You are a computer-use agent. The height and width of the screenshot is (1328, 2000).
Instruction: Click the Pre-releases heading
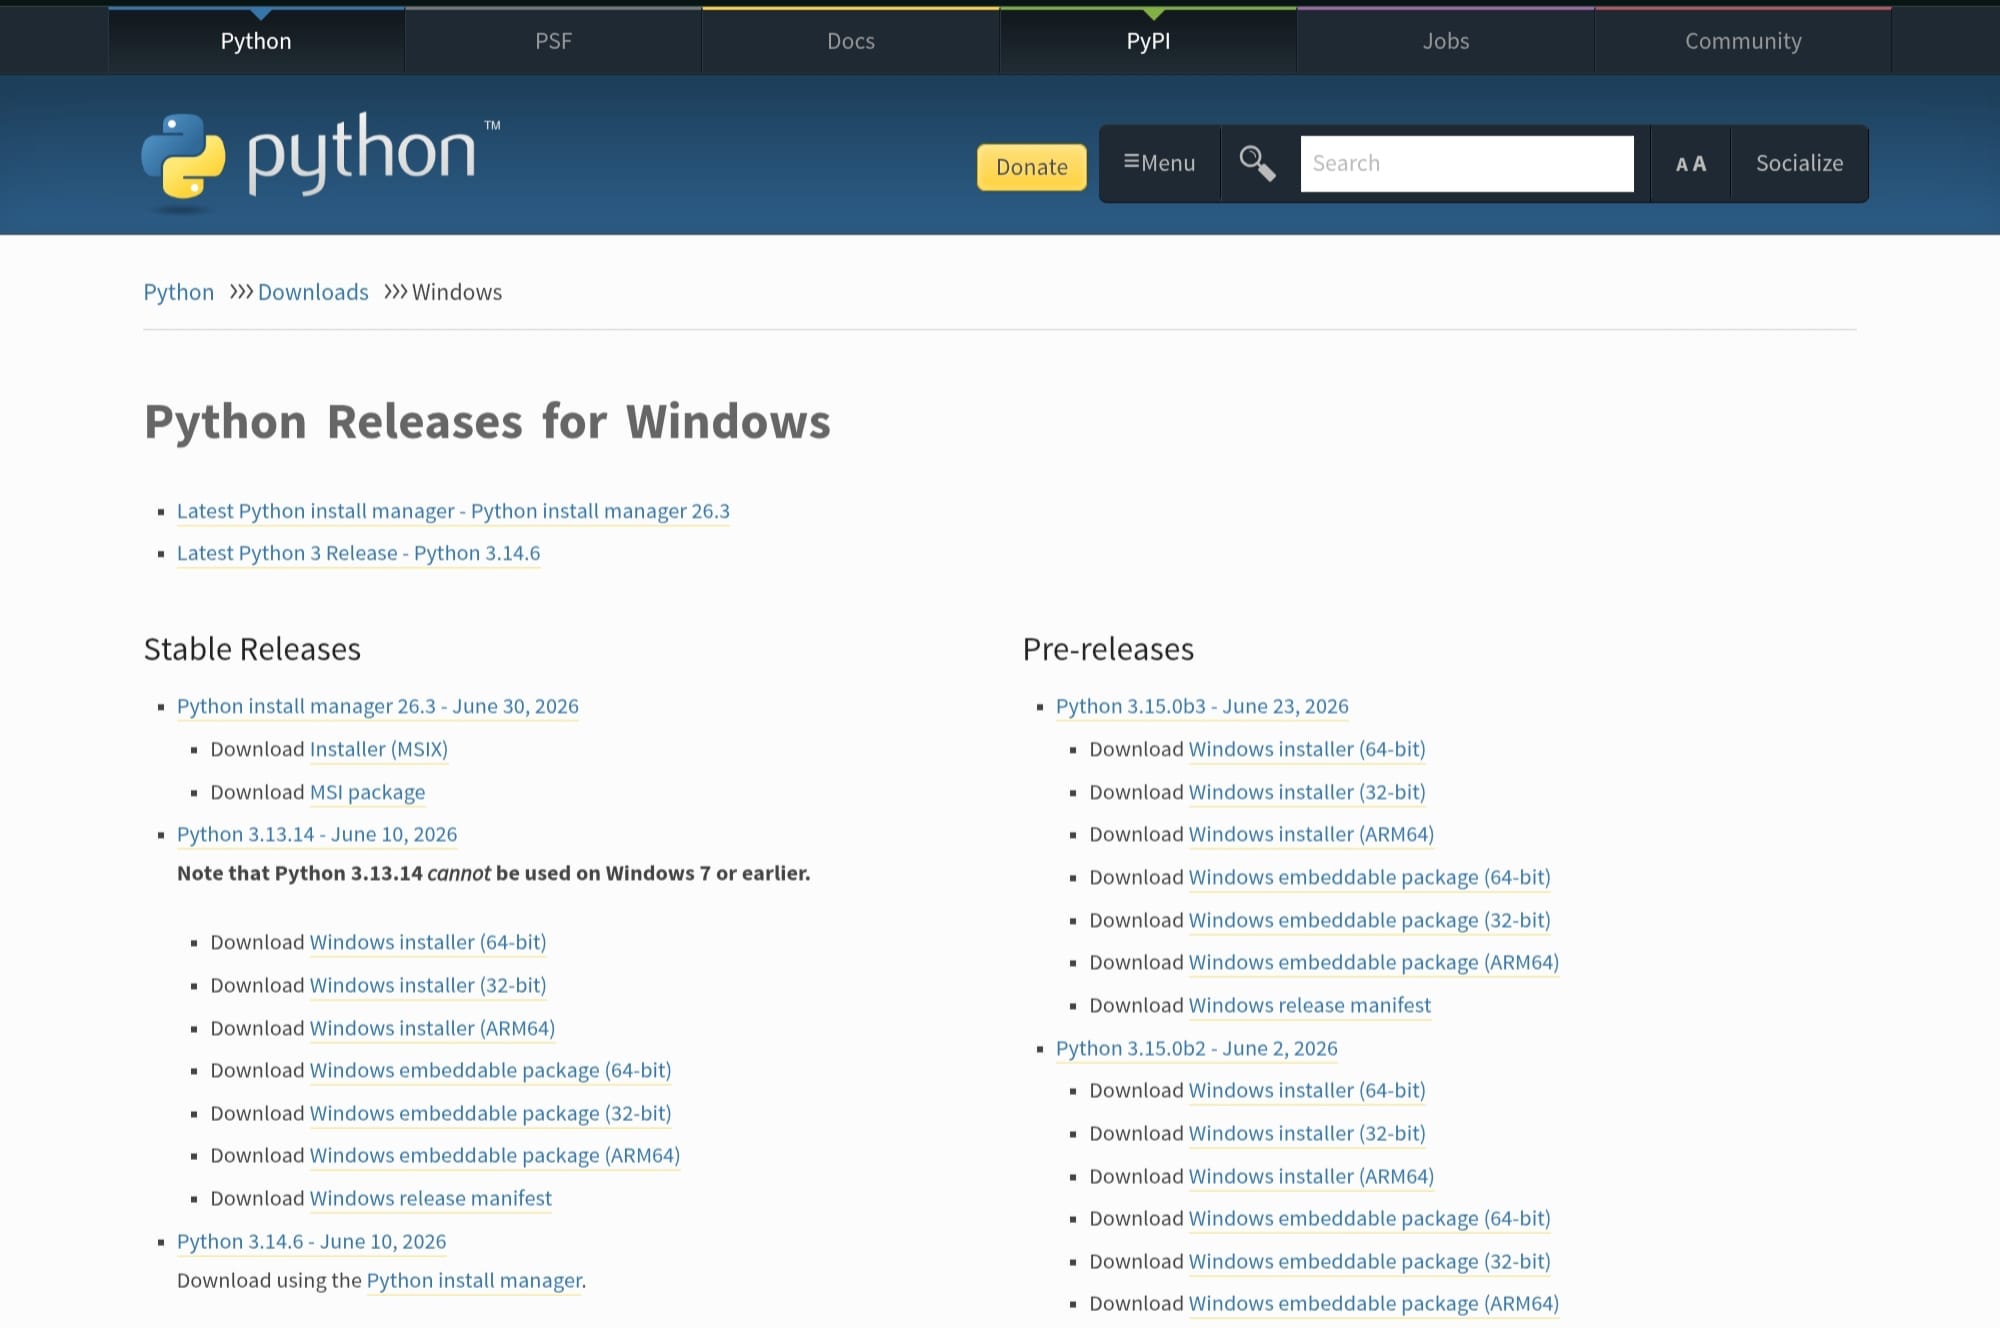click(x=1108, y=649)
